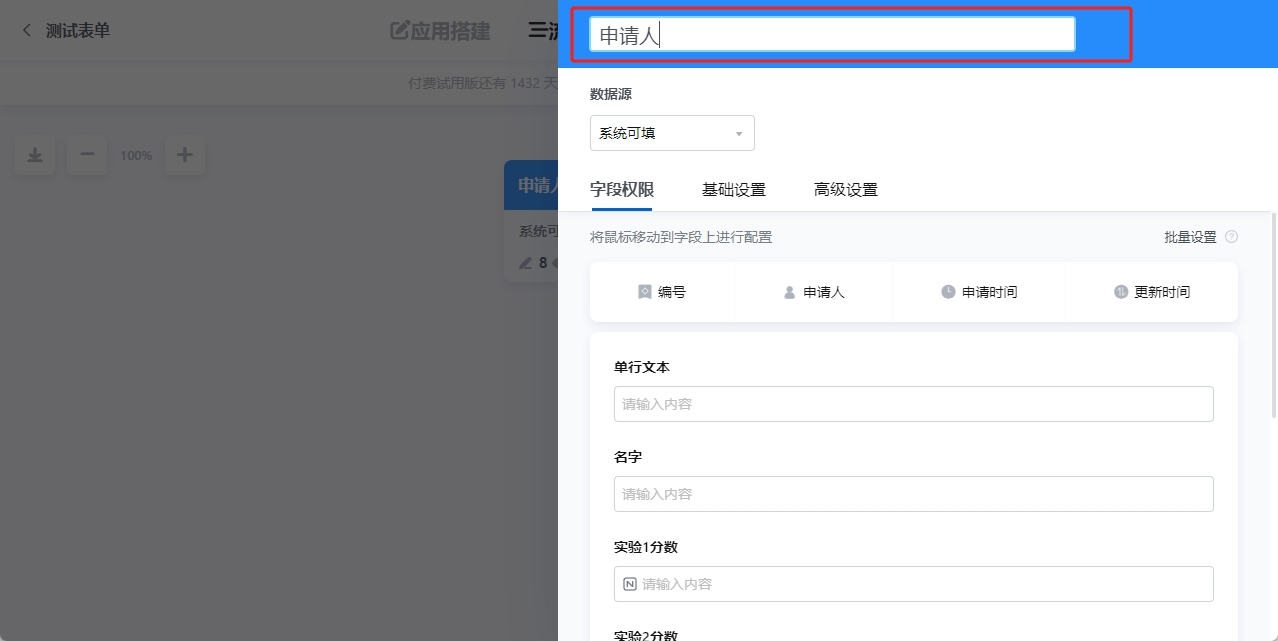Click the pencil edit icon on 申请人 card
Screen dimensions: 1278x641
(x=524, y=263)
